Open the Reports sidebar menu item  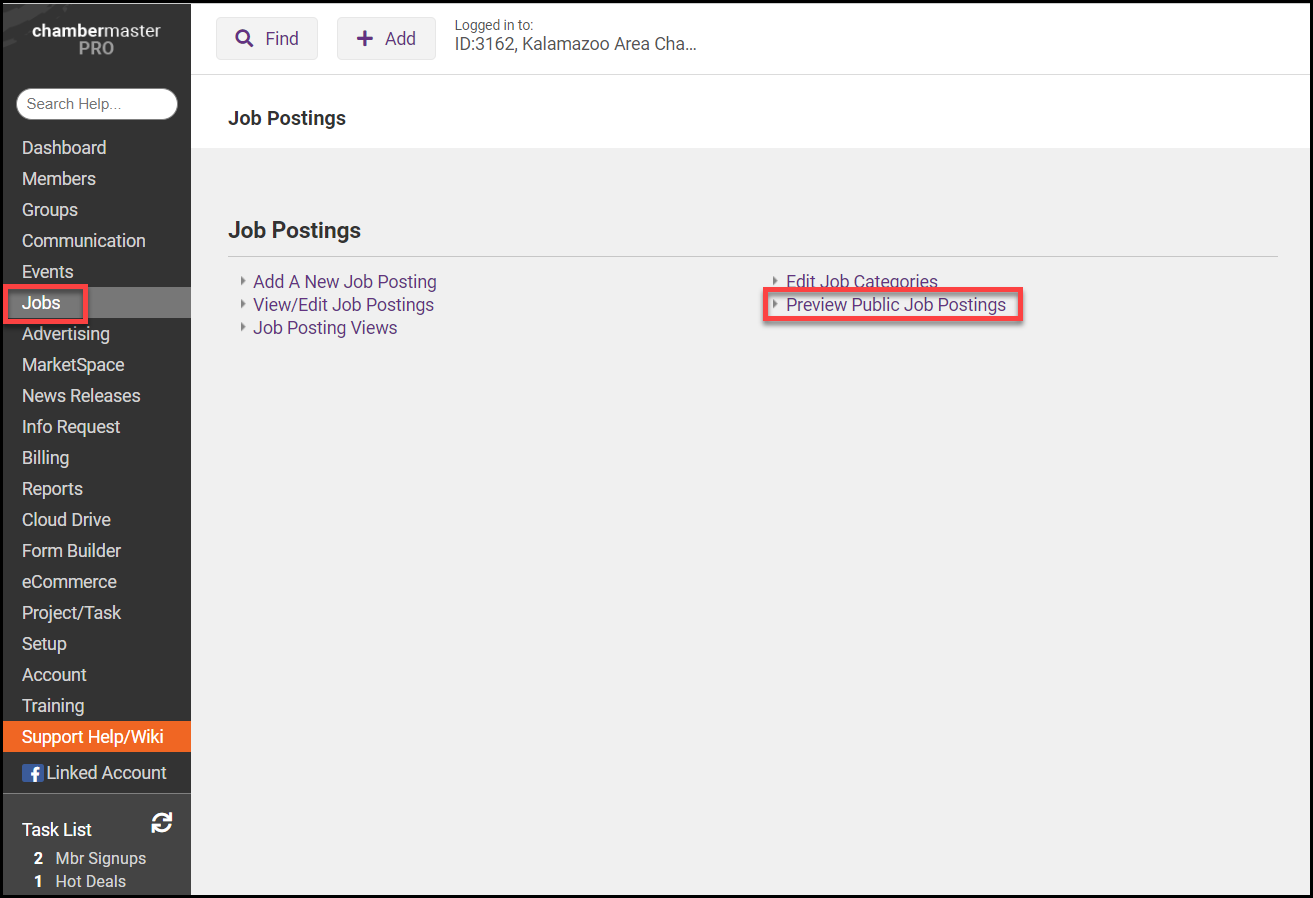52,489
